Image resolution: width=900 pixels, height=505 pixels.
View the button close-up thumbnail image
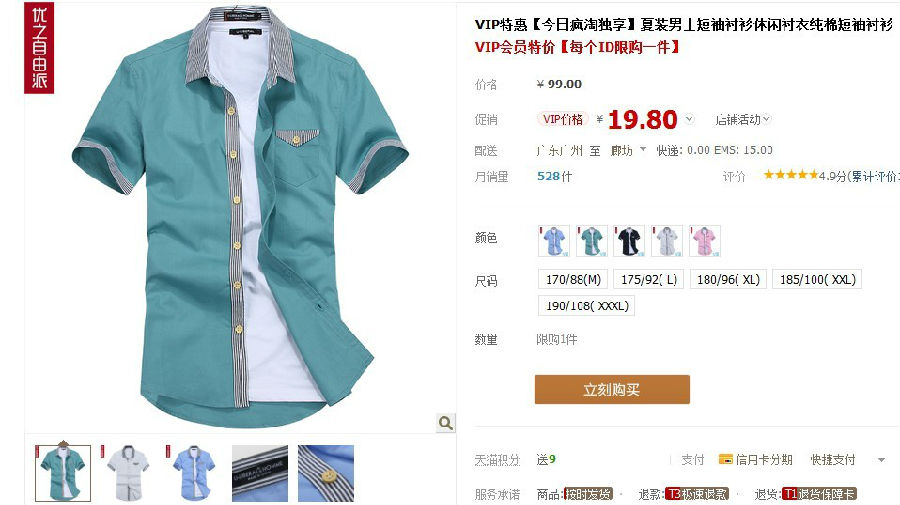325,473
